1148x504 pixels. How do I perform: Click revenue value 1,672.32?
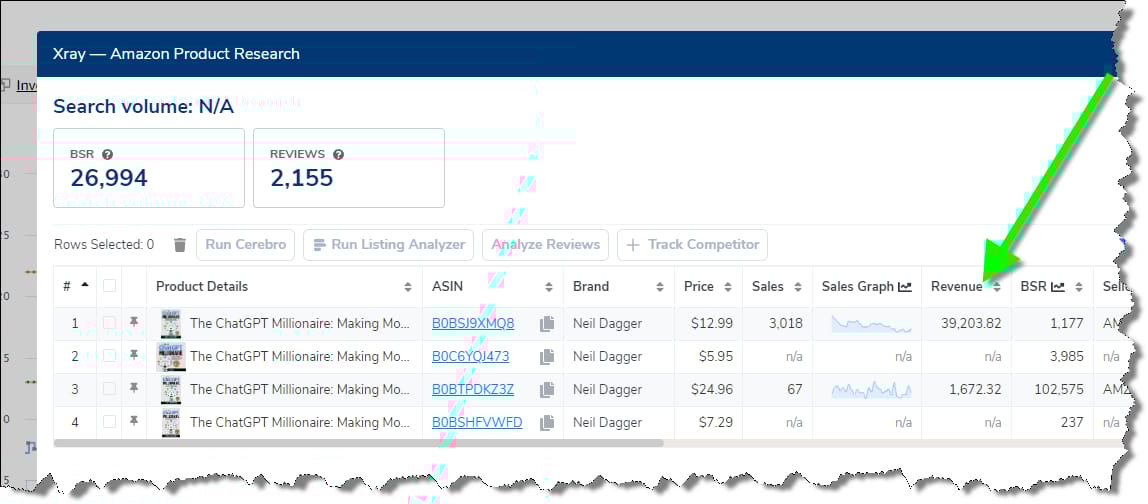[x=975, y=390]
